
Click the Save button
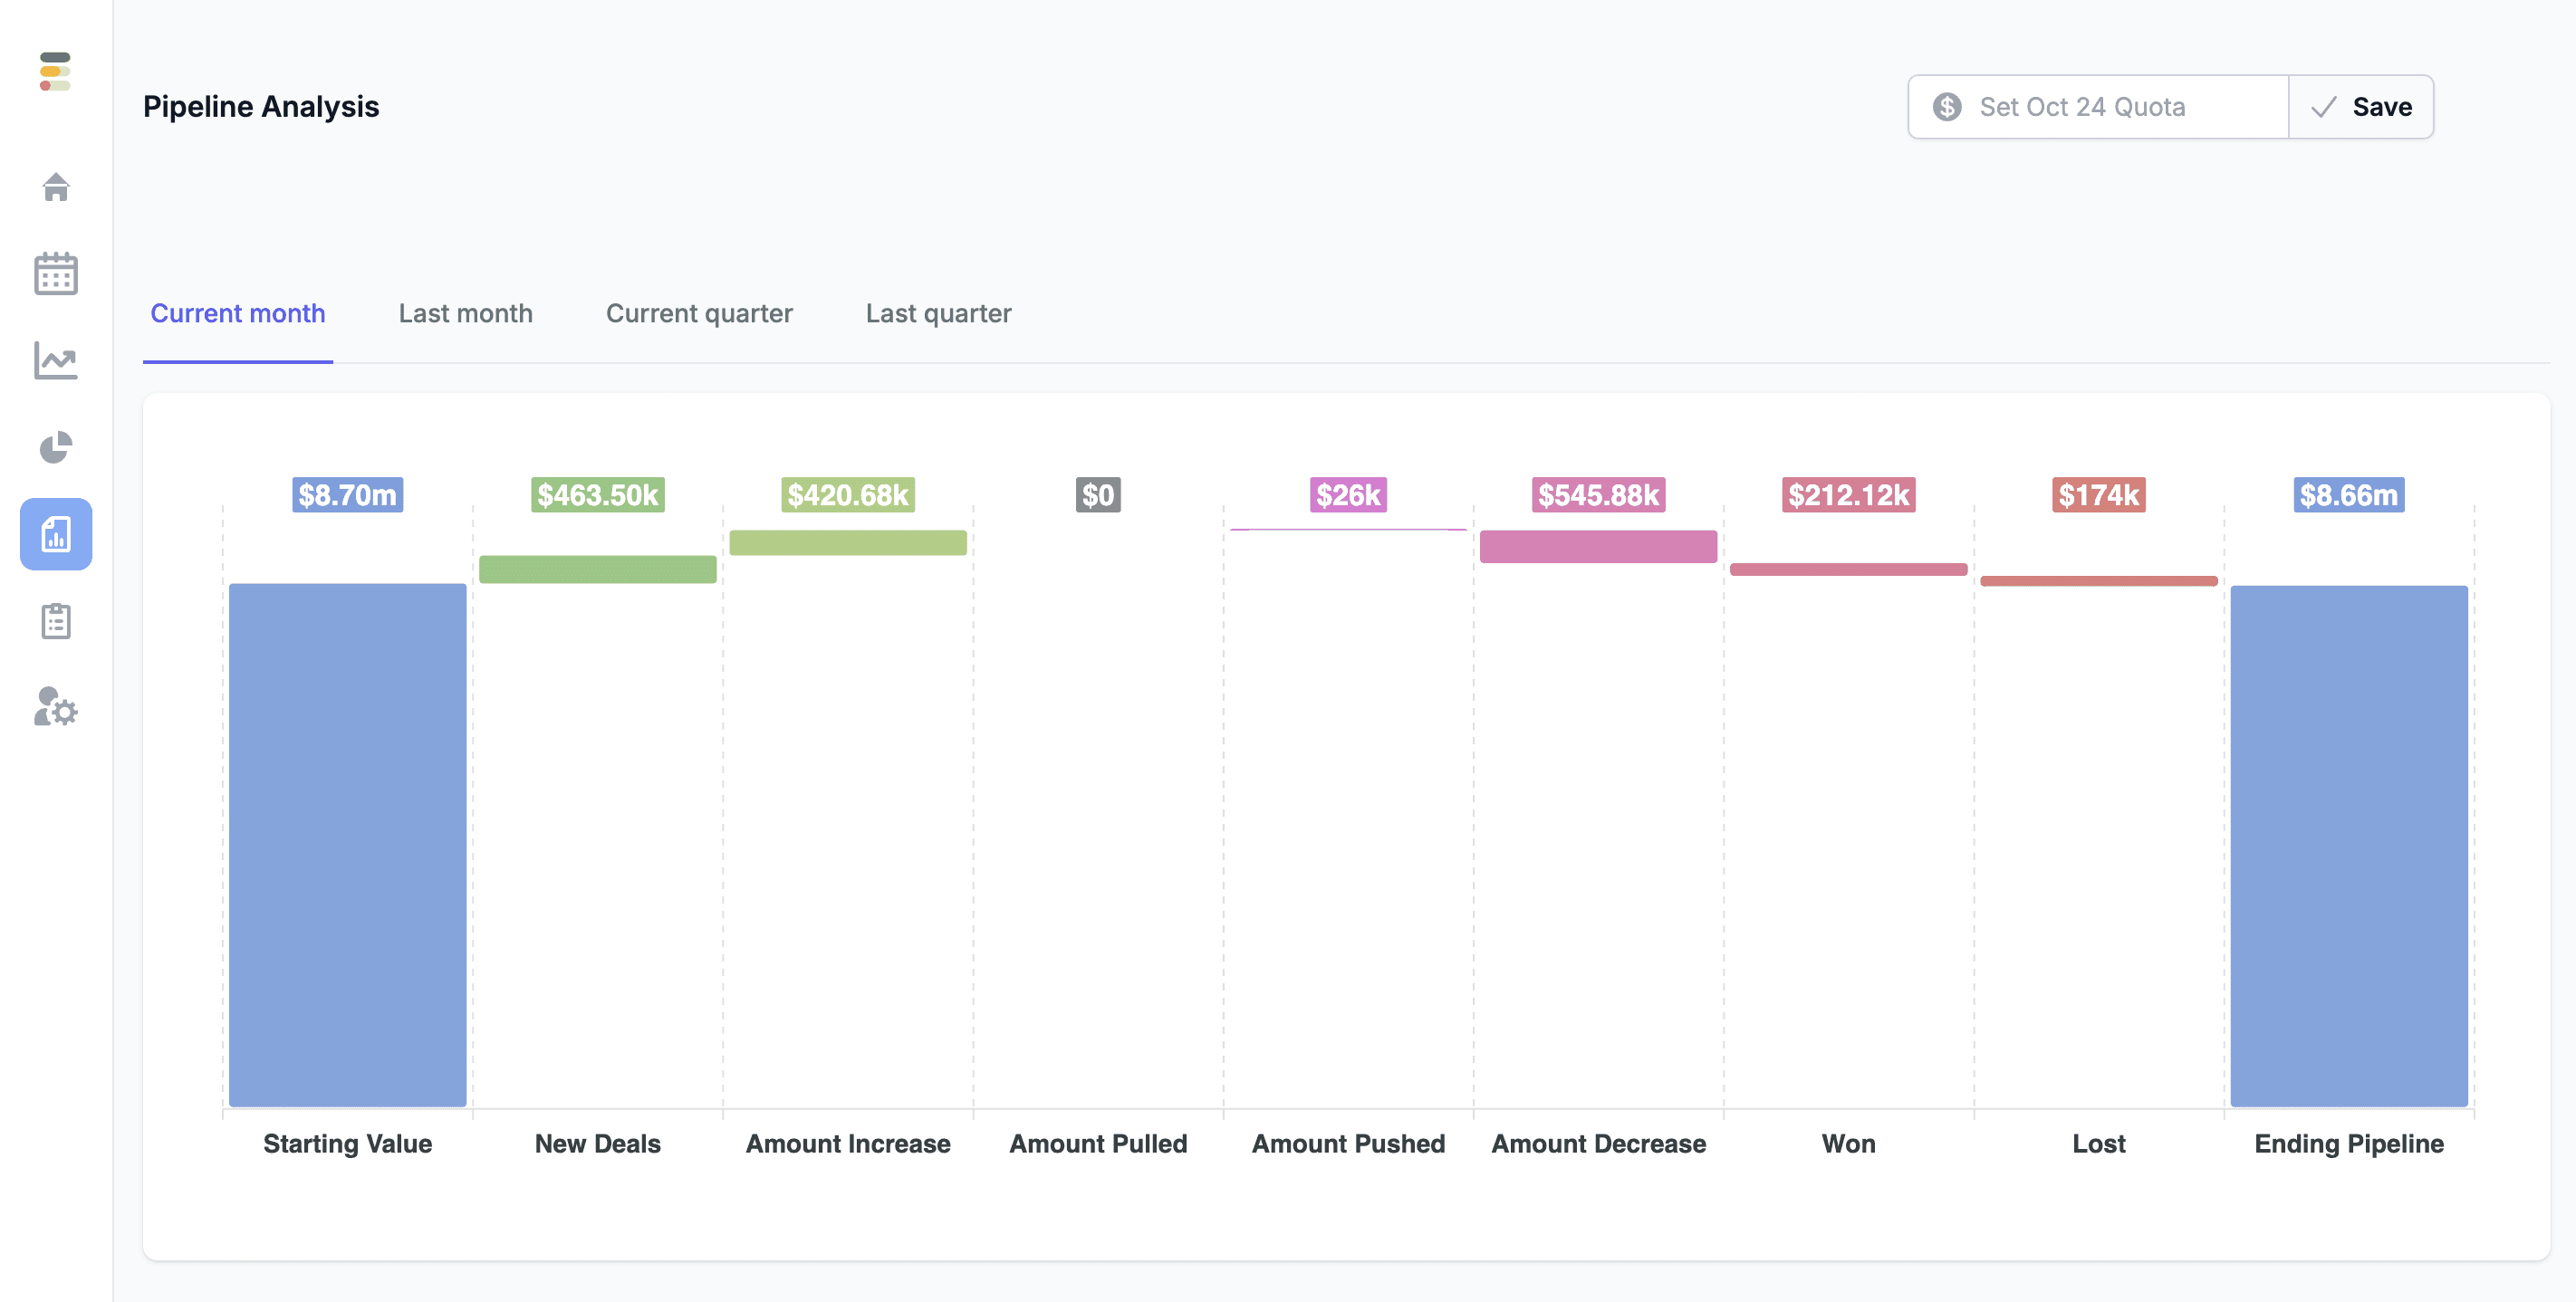pos(2361,107)
